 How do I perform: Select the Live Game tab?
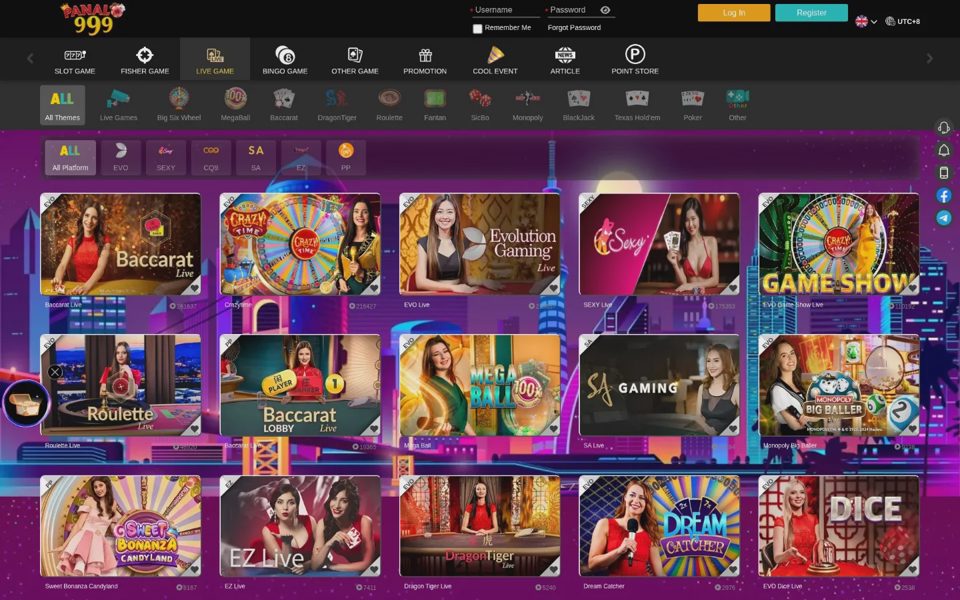215,60
